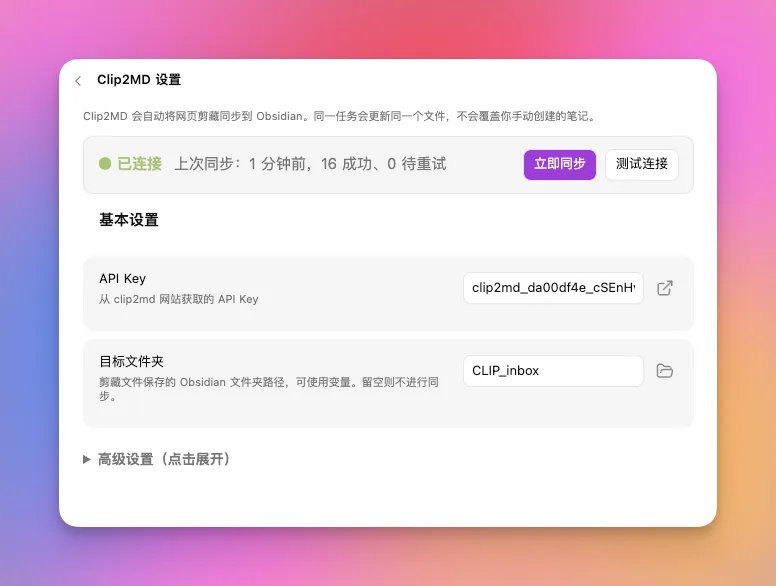This screenshot has width=776, height=586.
Task: Click the Clip2MD 会自动将网页剪藏同步 intro text
Action: (x=339, y=116)
